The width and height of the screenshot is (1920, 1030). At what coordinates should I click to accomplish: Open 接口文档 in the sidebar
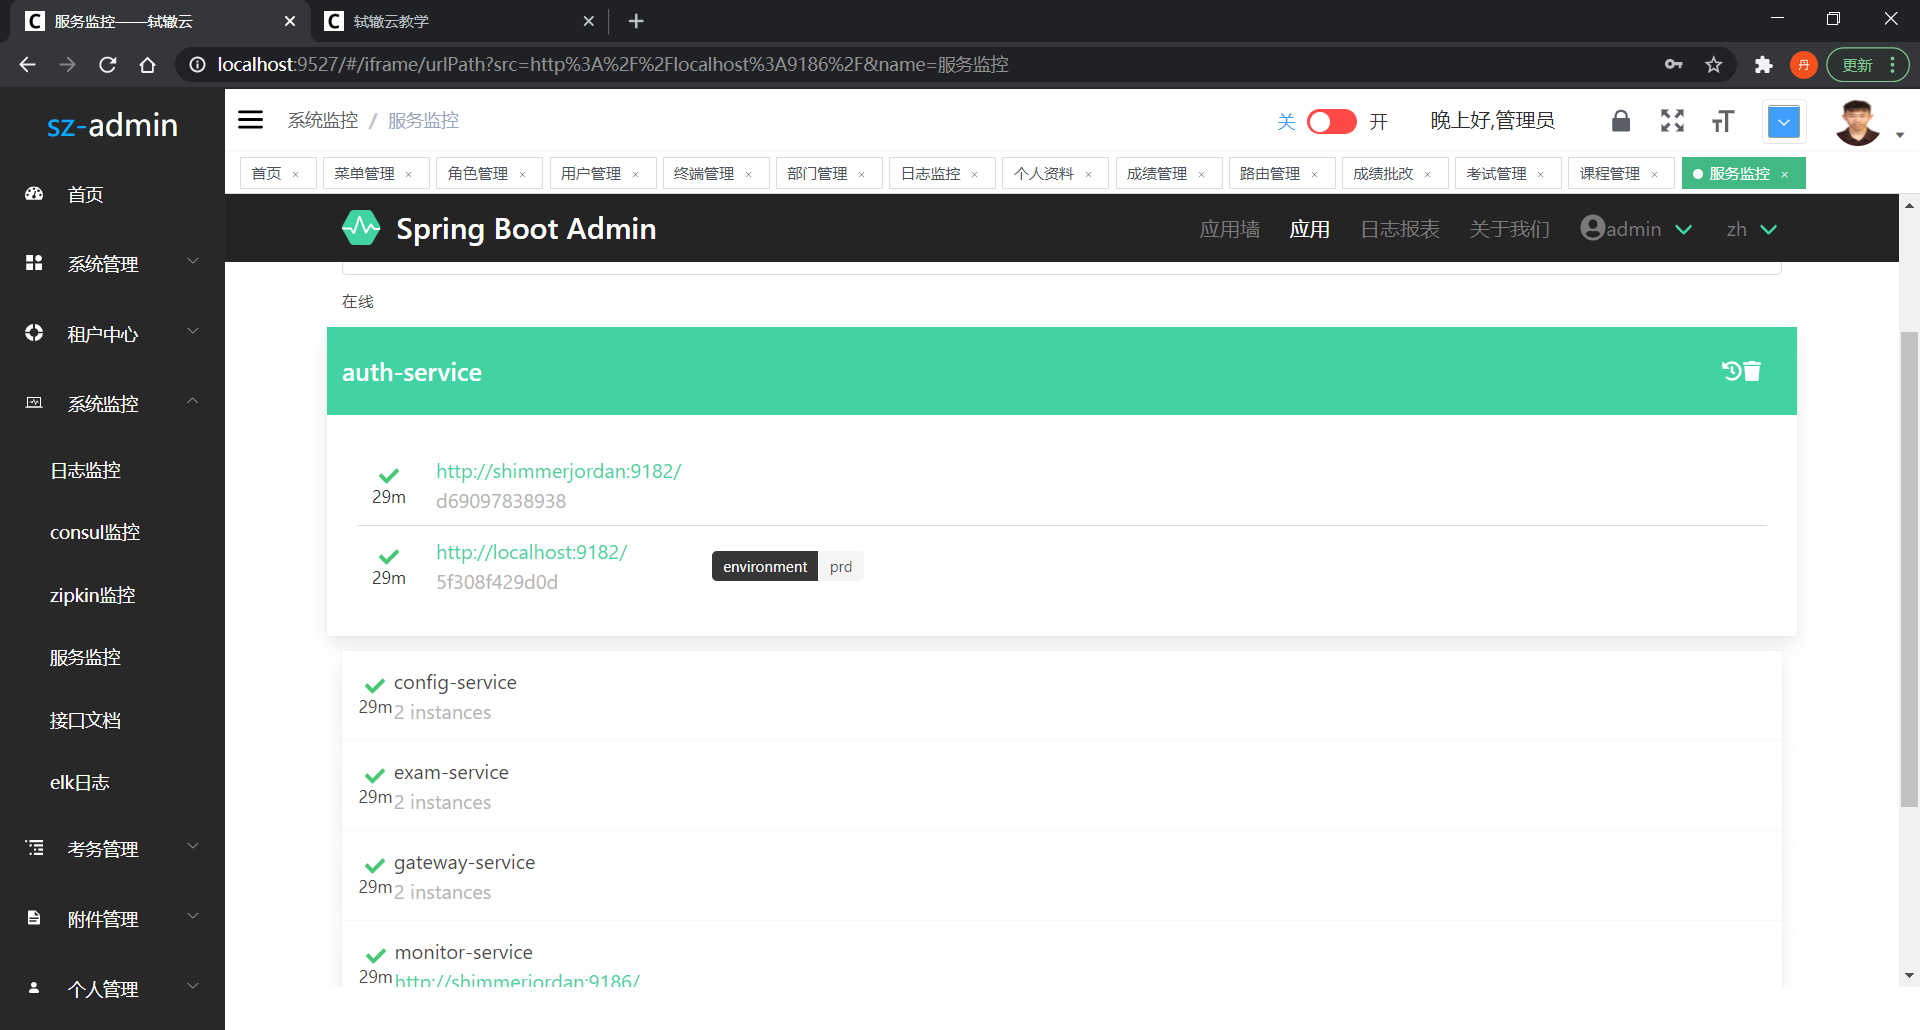pyautogui.click(x=85, y=720)
